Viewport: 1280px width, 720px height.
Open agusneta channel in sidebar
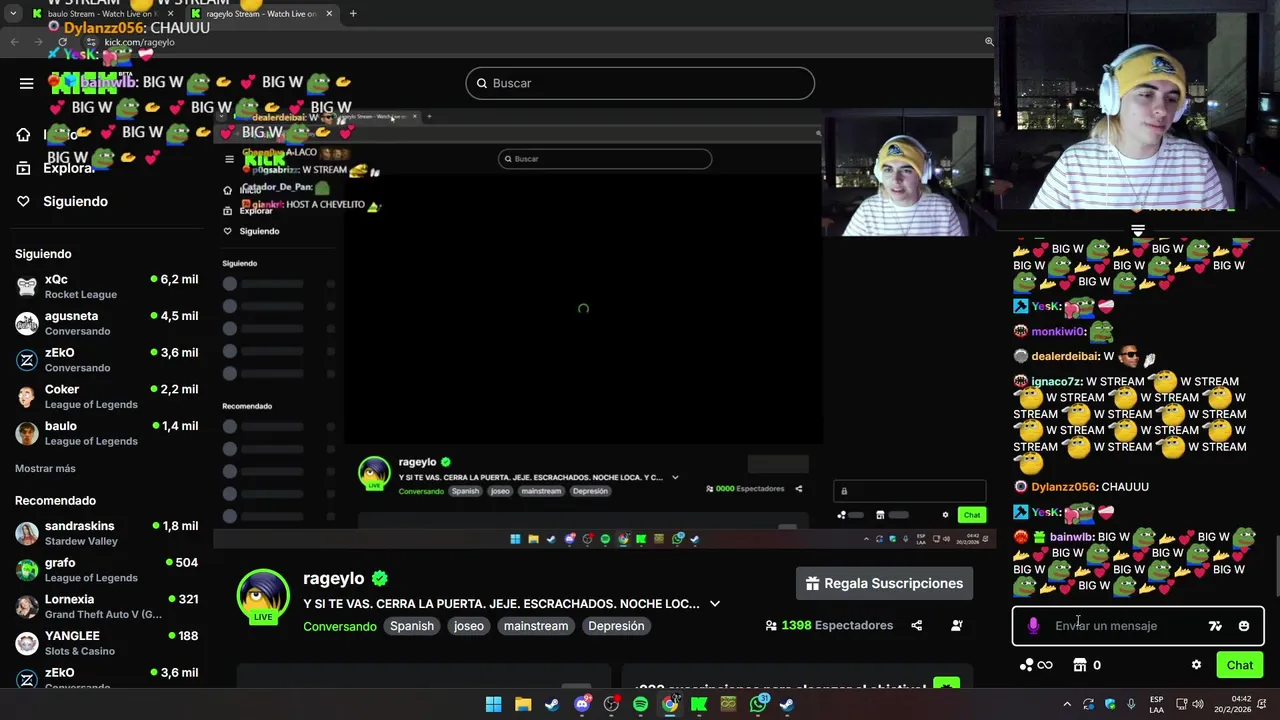[x=107, y=323]
